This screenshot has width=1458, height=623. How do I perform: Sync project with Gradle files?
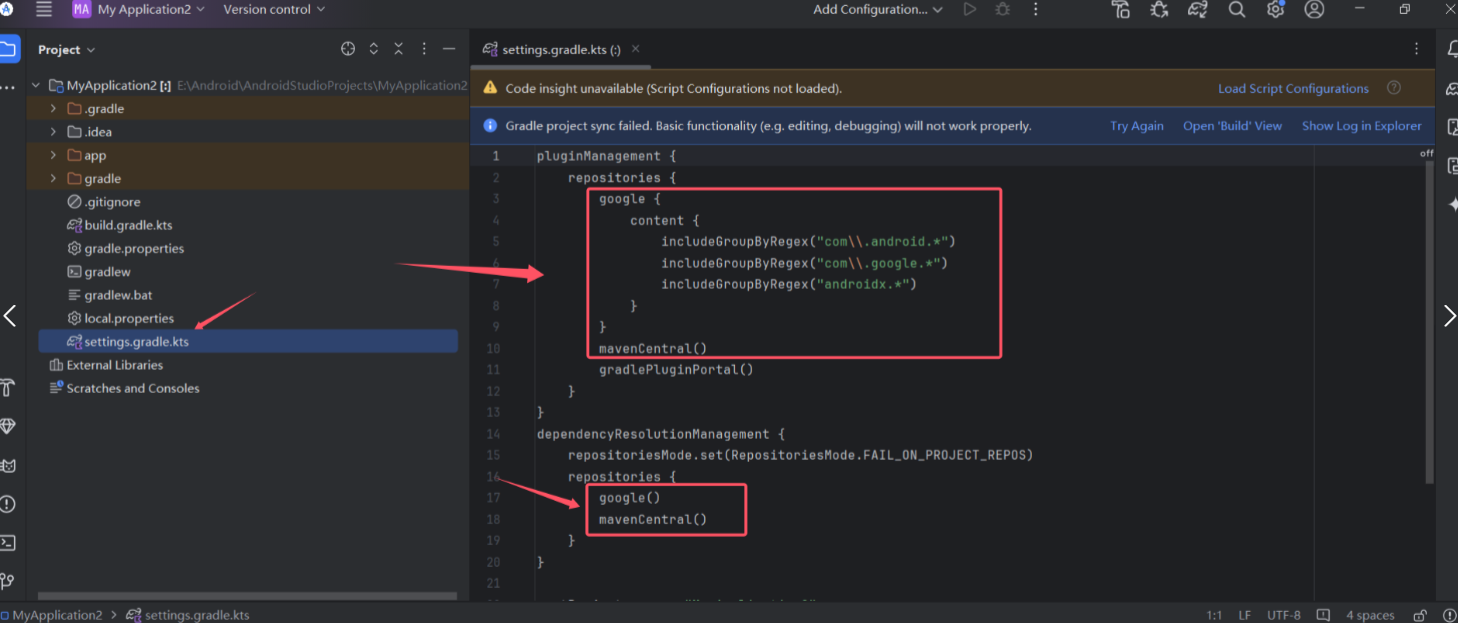1197,10
